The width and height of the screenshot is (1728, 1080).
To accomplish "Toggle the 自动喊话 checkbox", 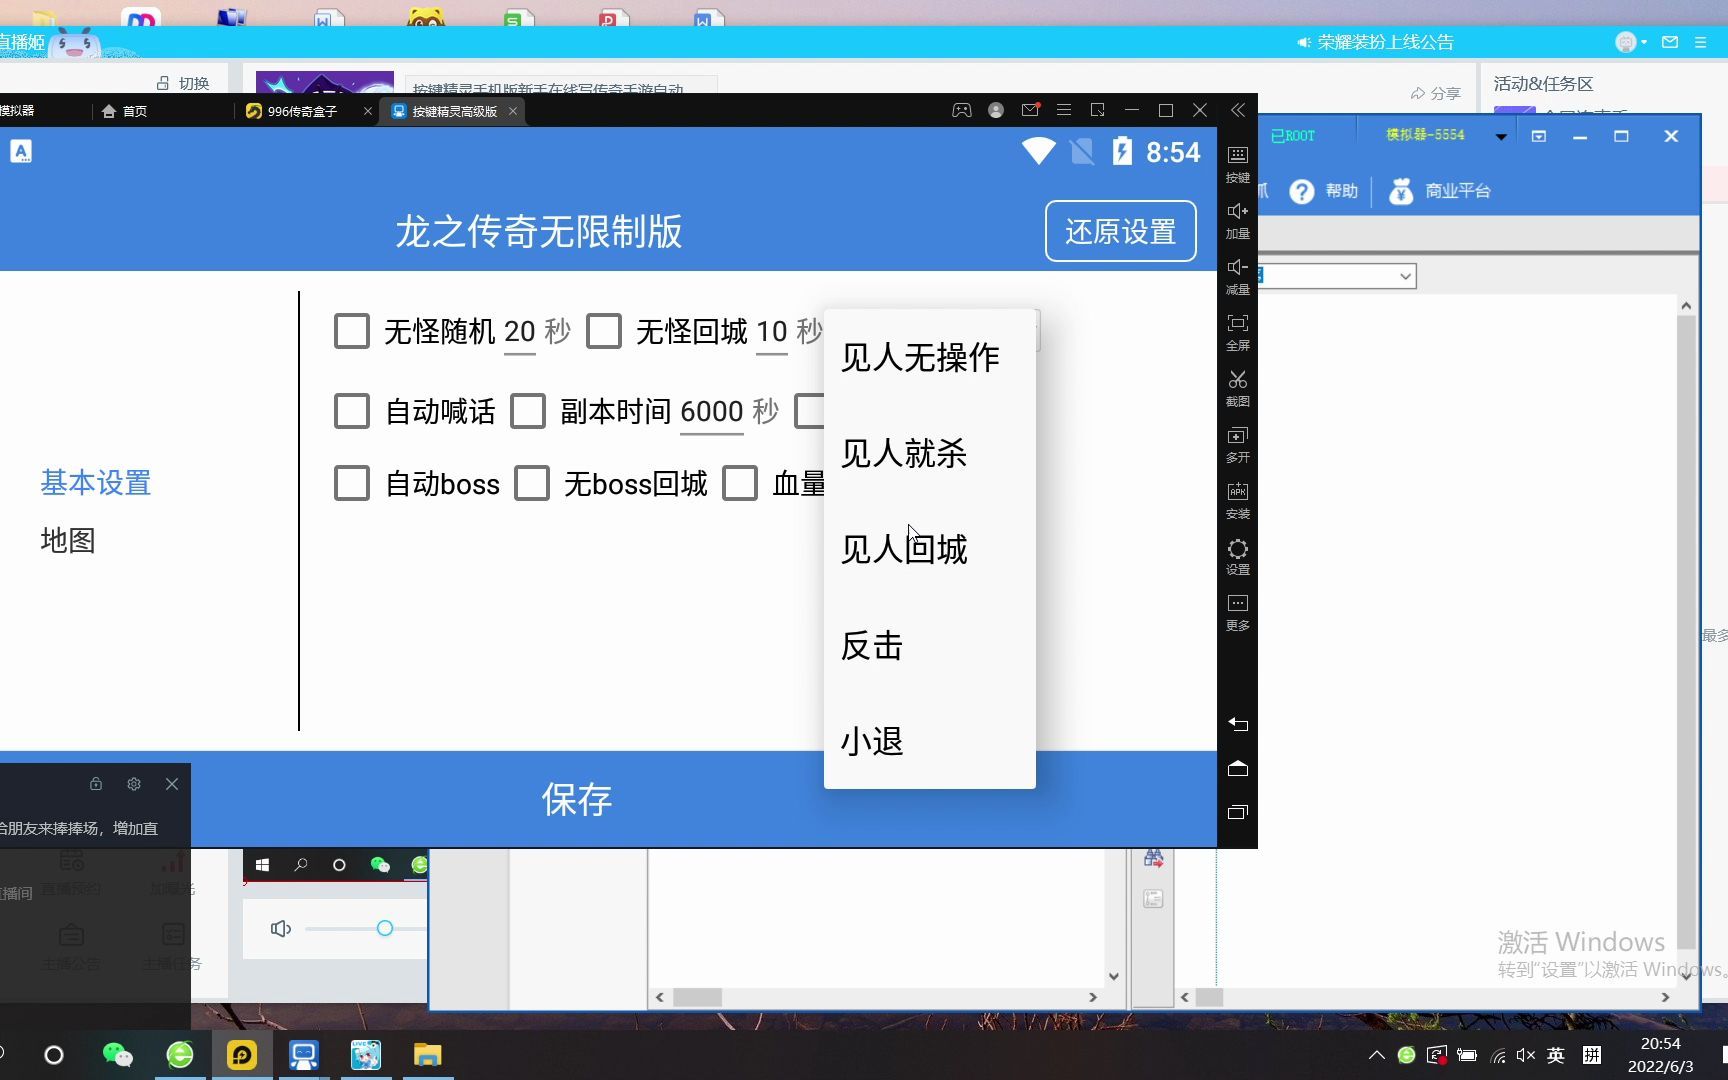I will (x=352, y=411).
